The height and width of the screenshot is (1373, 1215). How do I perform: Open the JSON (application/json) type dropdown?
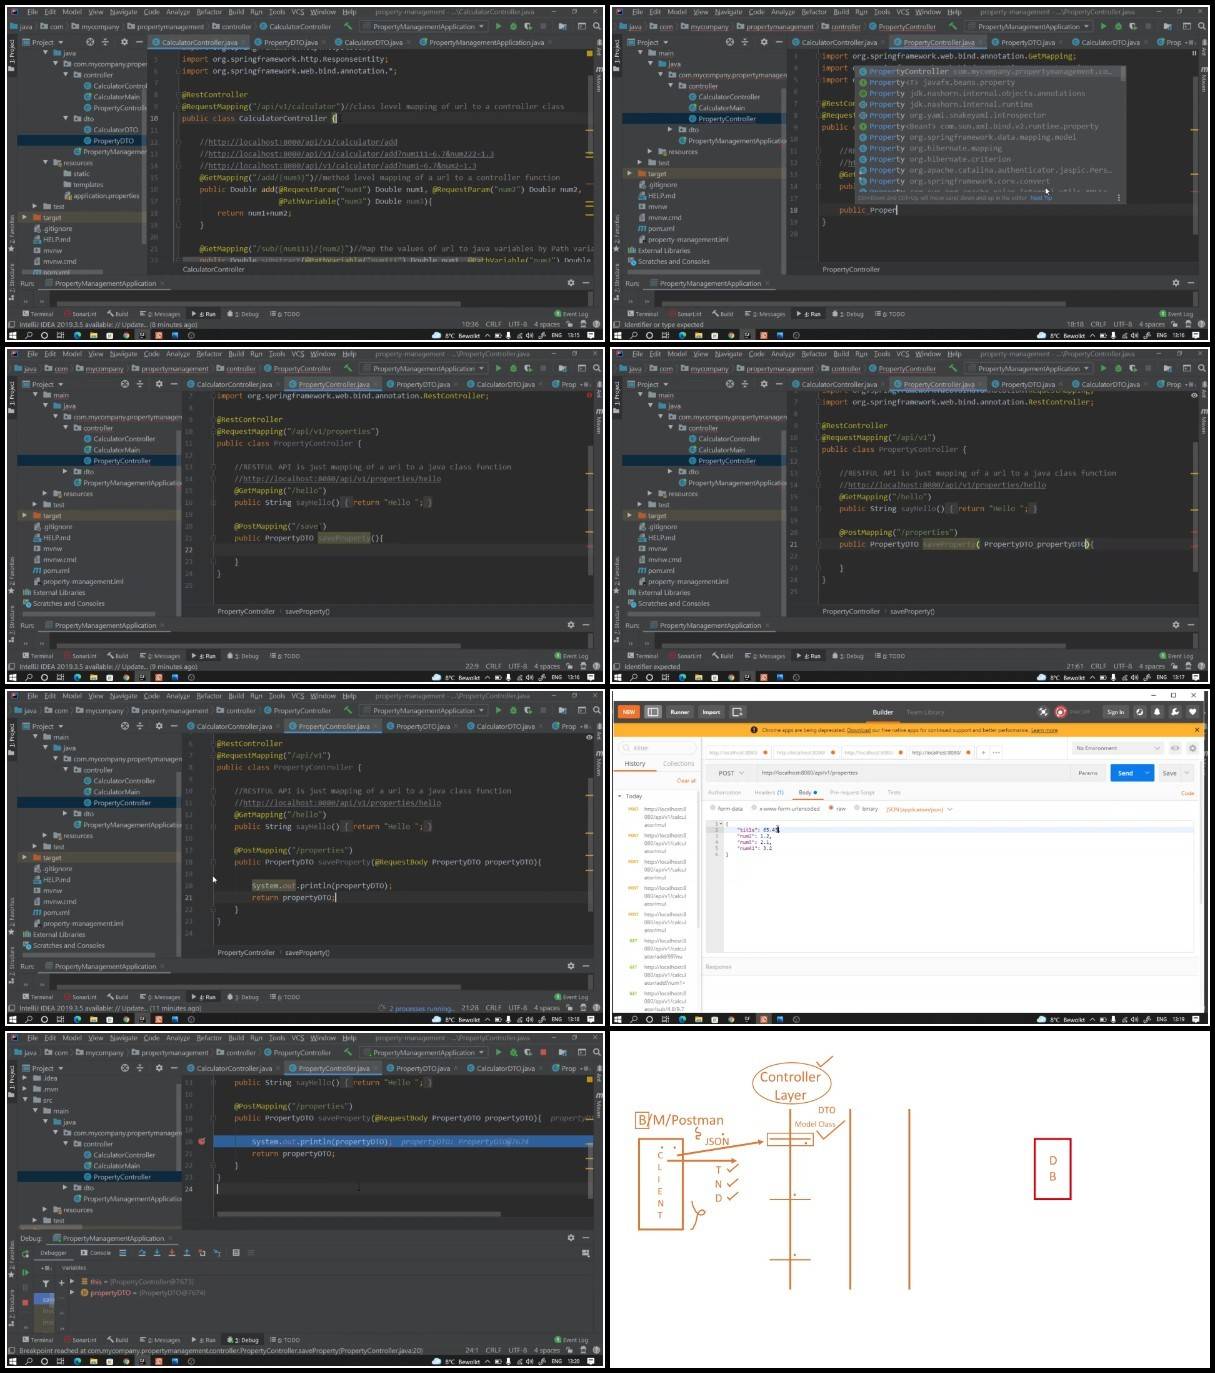coord(919,809)
